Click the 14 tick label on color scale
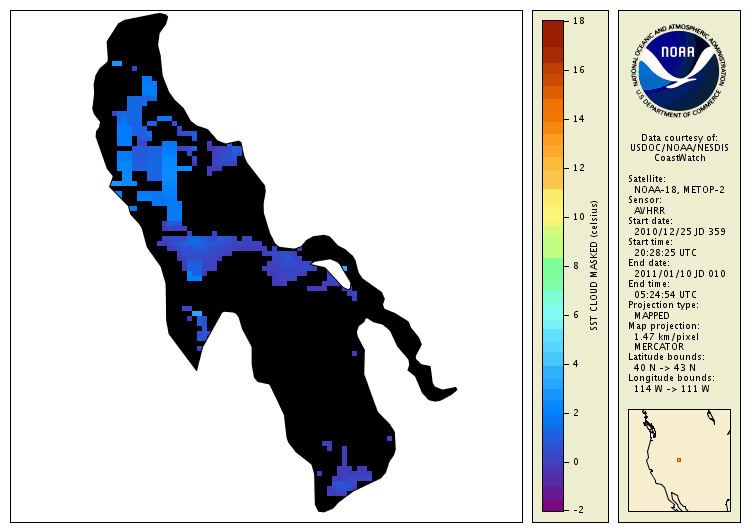 point(579,119)
